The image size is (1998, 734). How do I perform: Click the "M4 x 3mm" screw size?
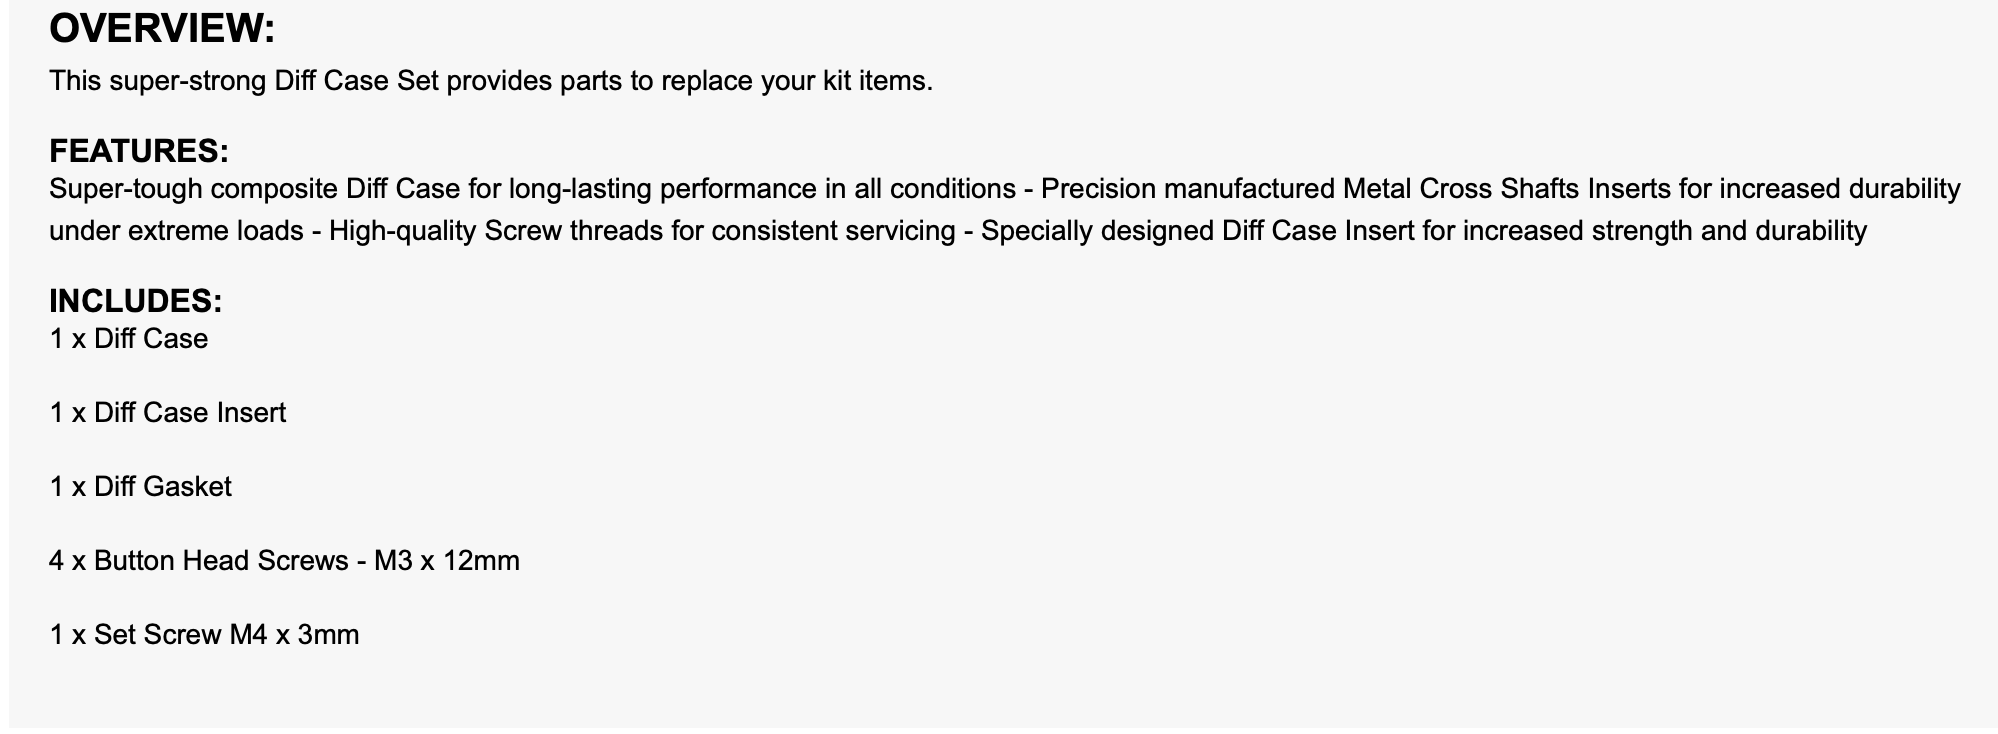coord(294,635)
